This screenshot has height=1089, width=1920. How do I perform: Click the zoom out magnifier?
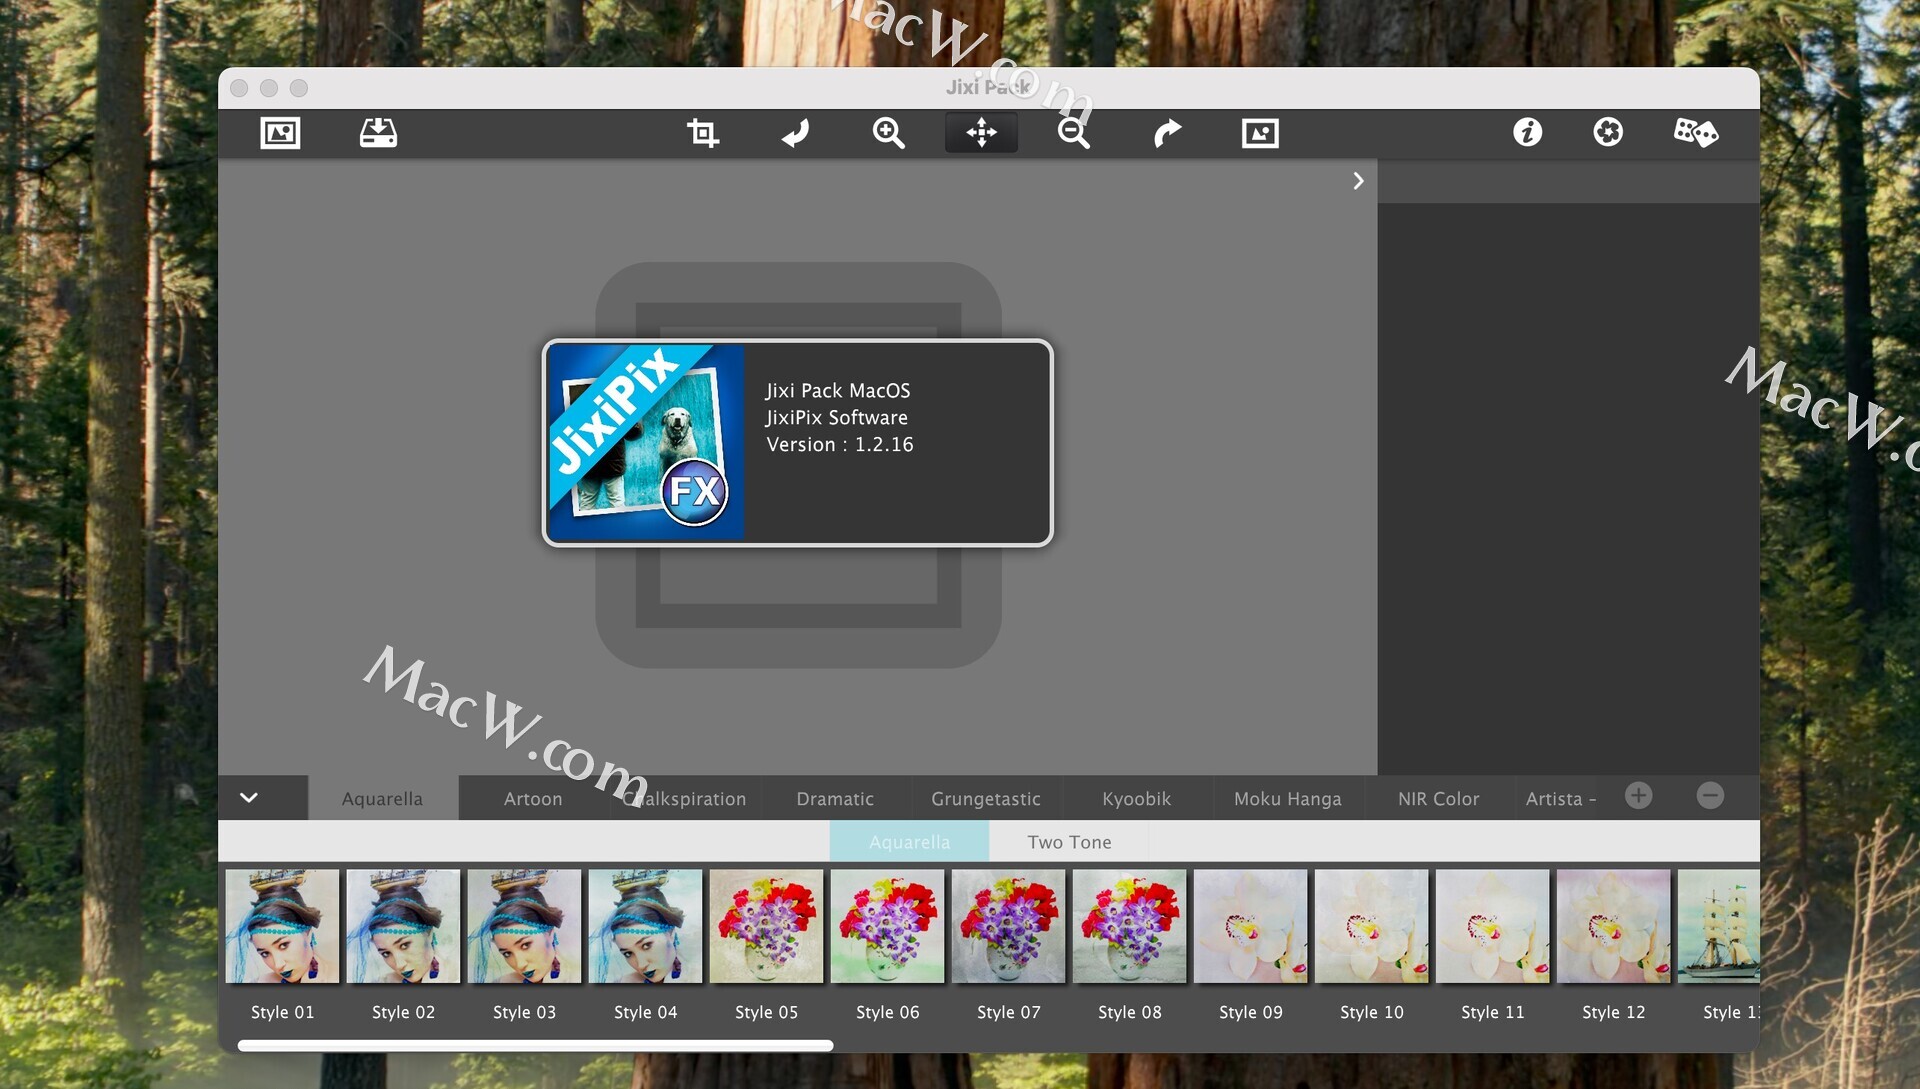pos(1074,133)
